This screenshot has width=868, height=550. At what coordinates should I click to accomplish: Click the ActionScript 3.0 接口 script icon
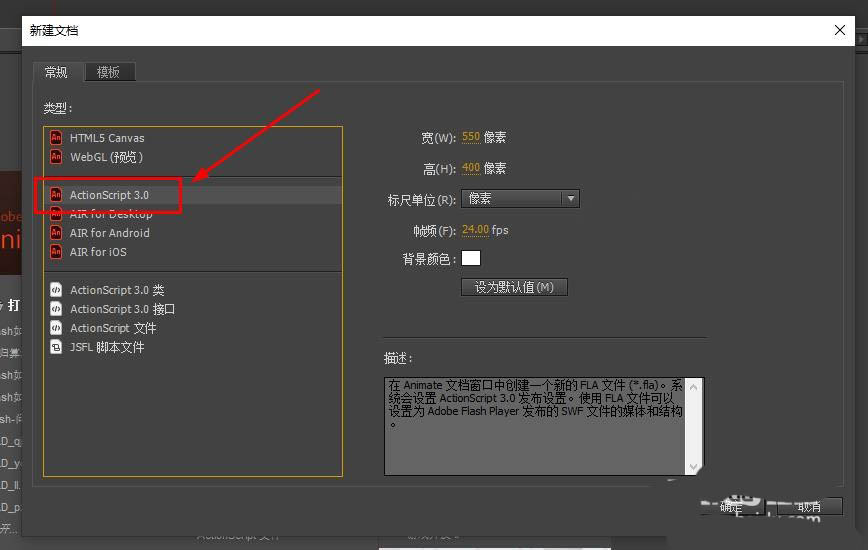pos(56,309)
